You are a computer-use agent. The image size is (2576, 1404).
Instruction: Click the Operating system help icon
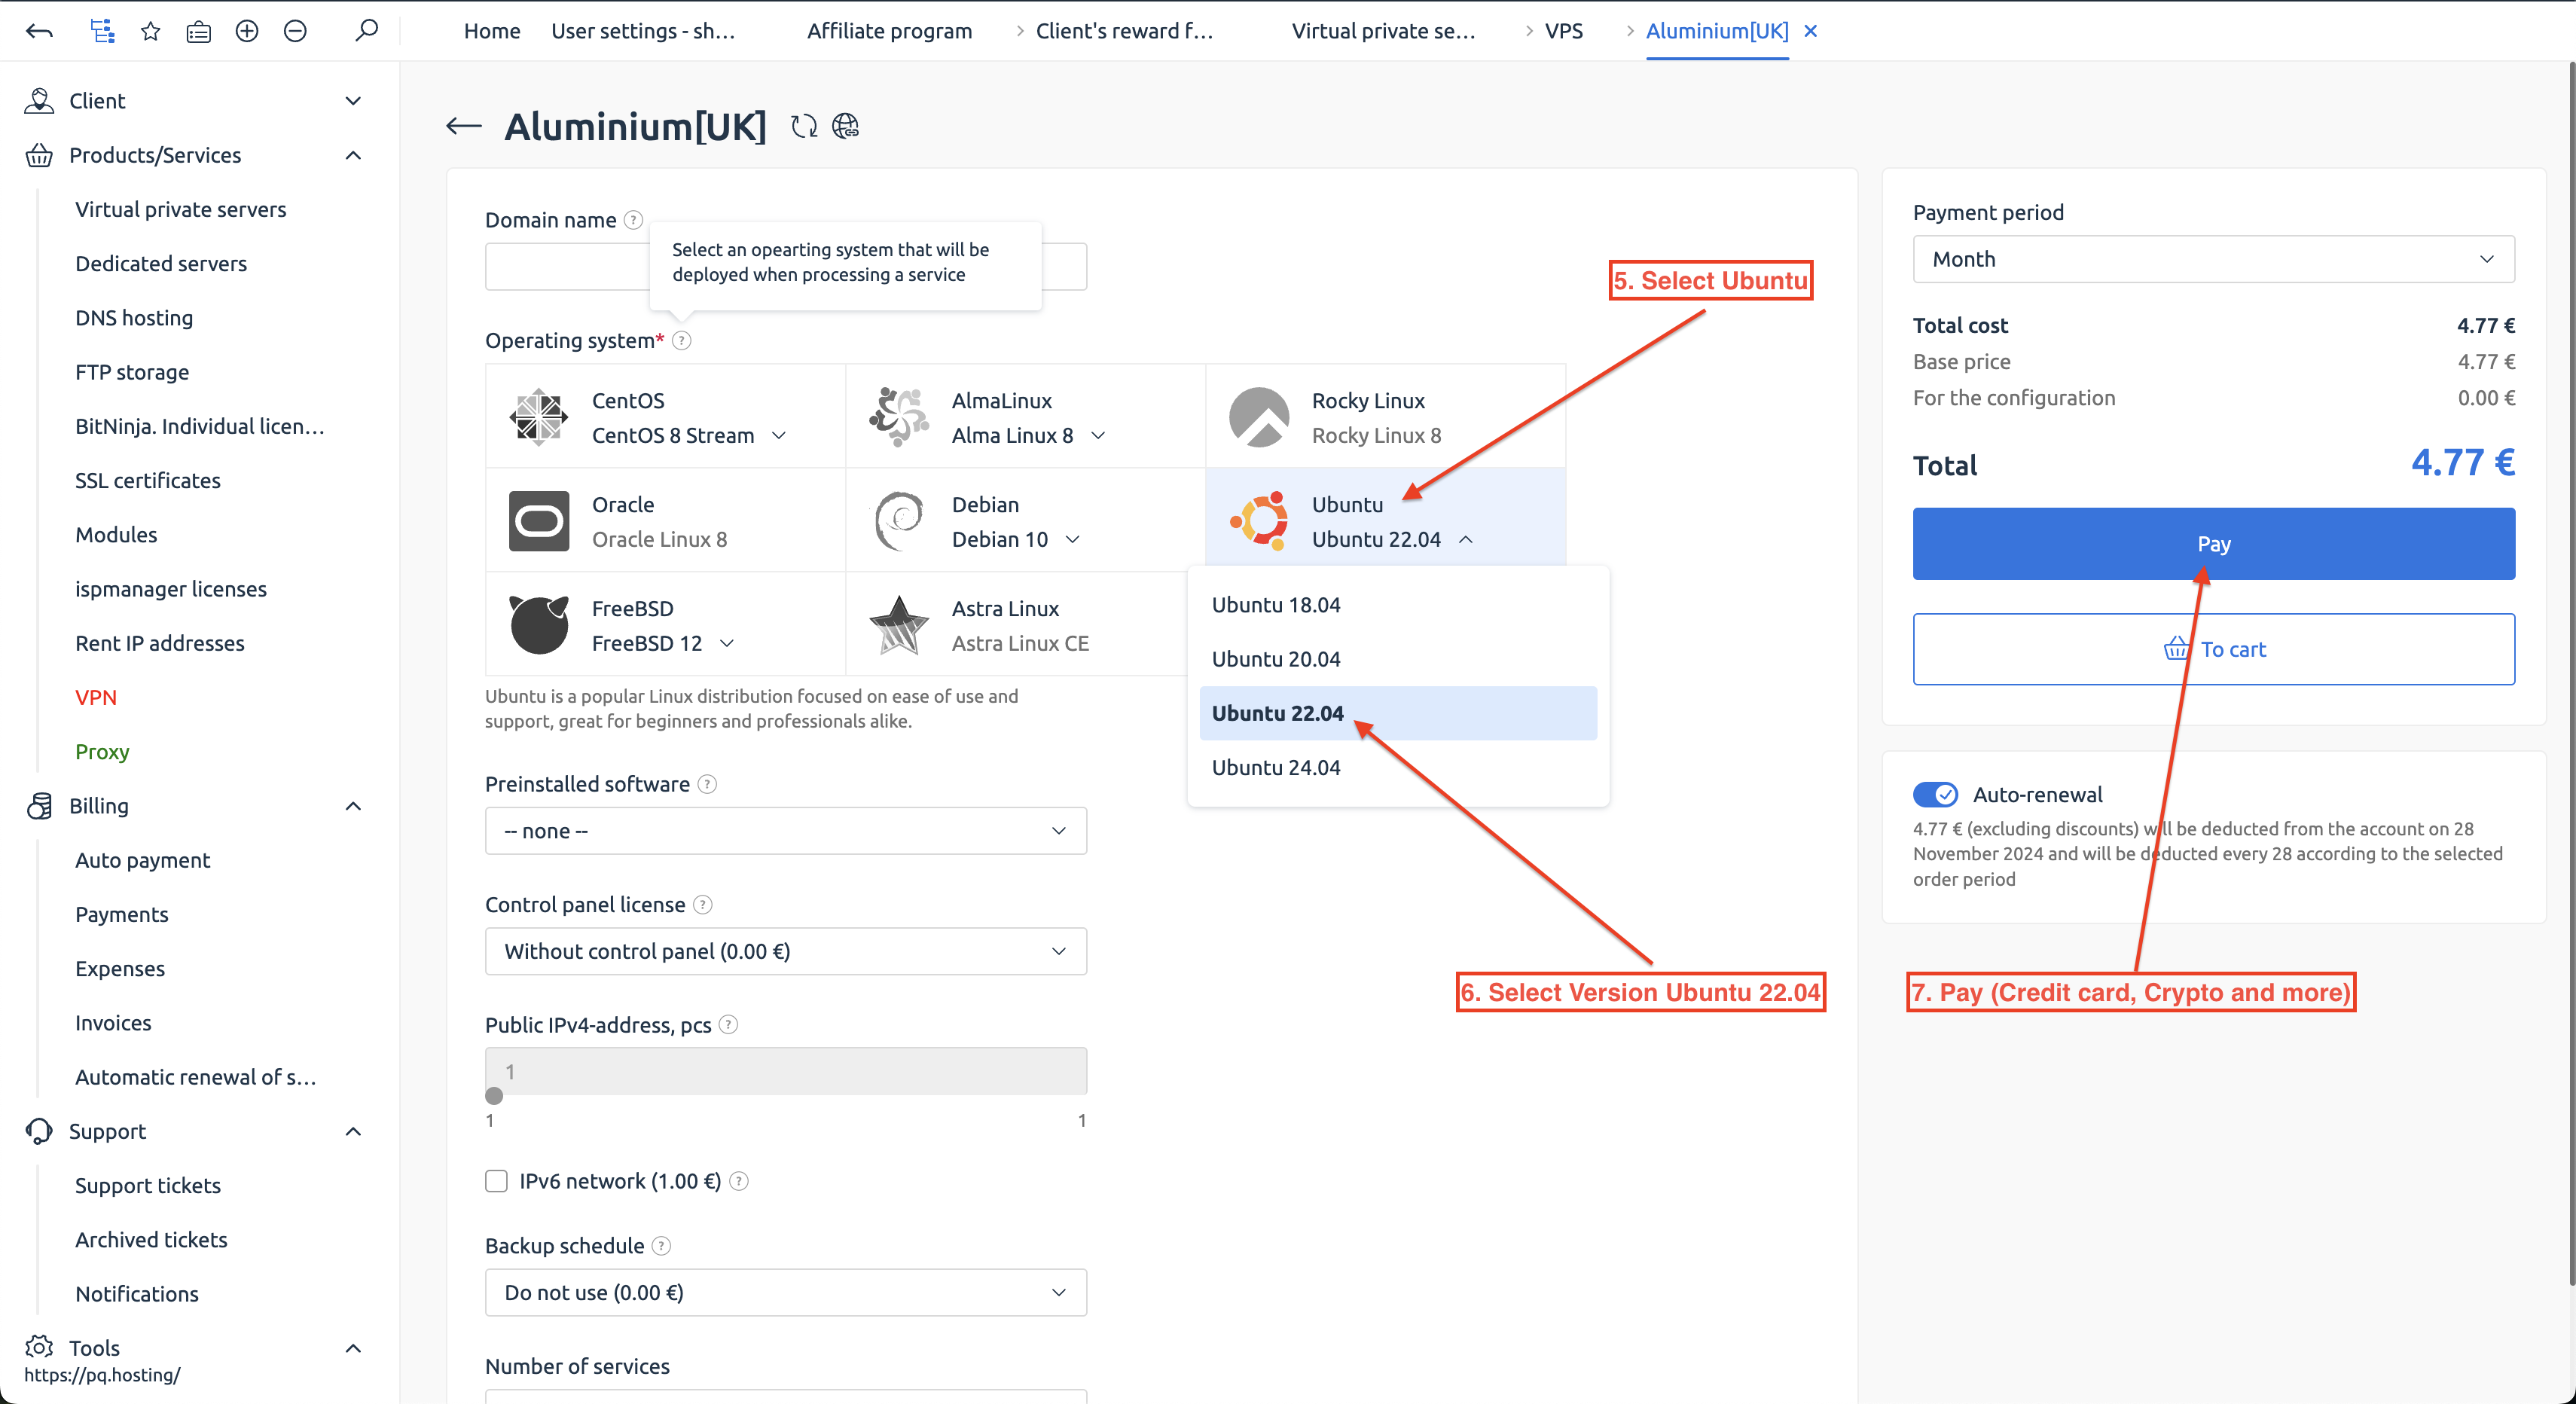click(682, 340)
